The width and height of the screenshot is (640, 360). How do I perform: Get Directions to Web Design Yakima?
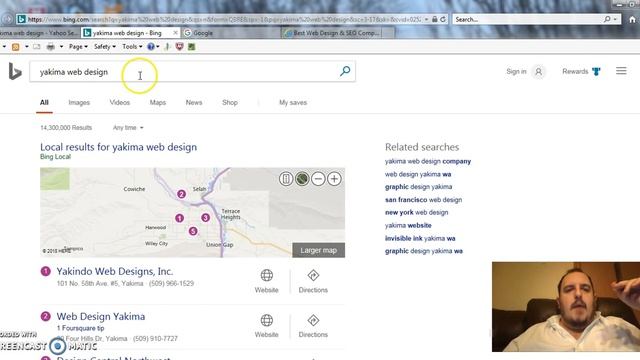click(313, 326)
